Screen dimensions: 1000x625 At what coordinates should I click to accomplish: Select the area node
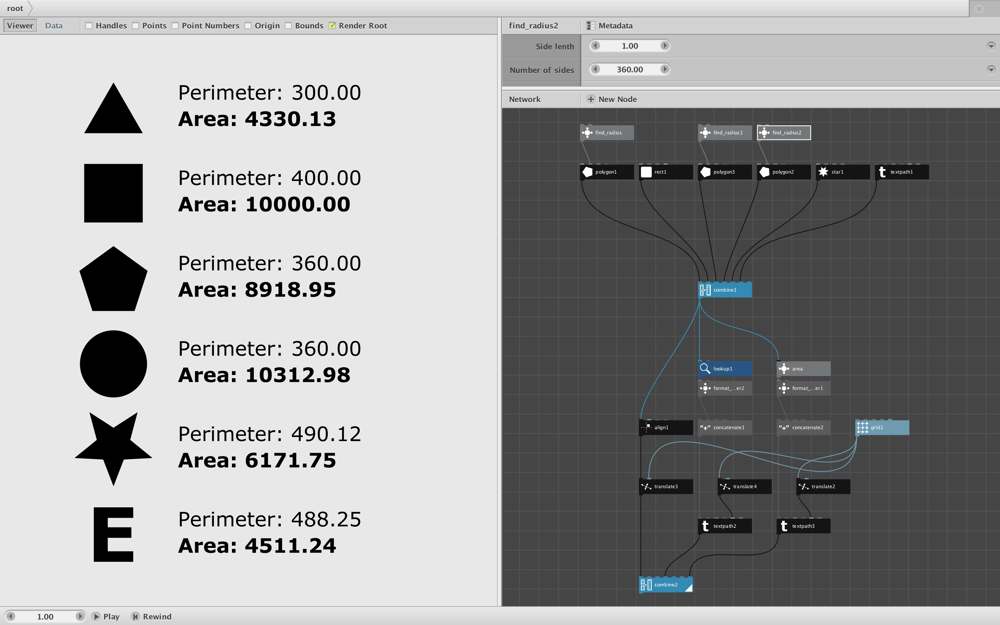tap(804, 369)
